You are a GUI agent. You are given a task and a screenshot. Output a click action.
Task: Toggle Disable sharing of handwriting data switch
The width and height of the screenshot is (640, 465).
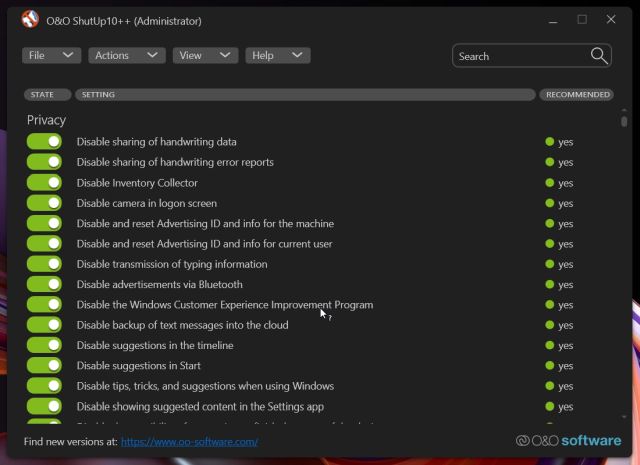coord(44,142)
